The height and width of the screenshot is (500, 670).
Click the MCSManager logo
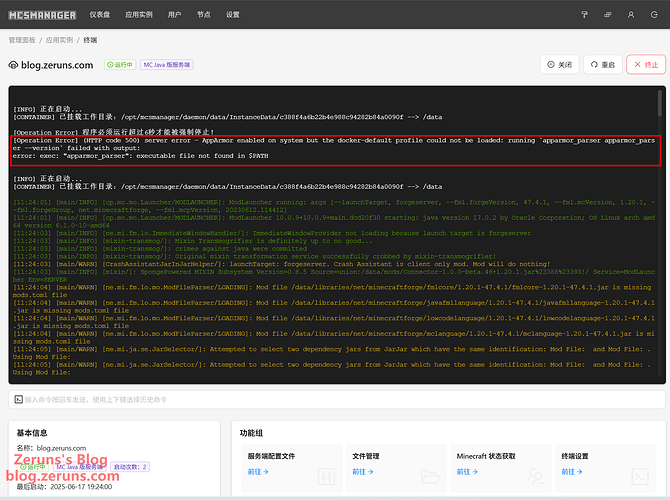coord(42,15)
